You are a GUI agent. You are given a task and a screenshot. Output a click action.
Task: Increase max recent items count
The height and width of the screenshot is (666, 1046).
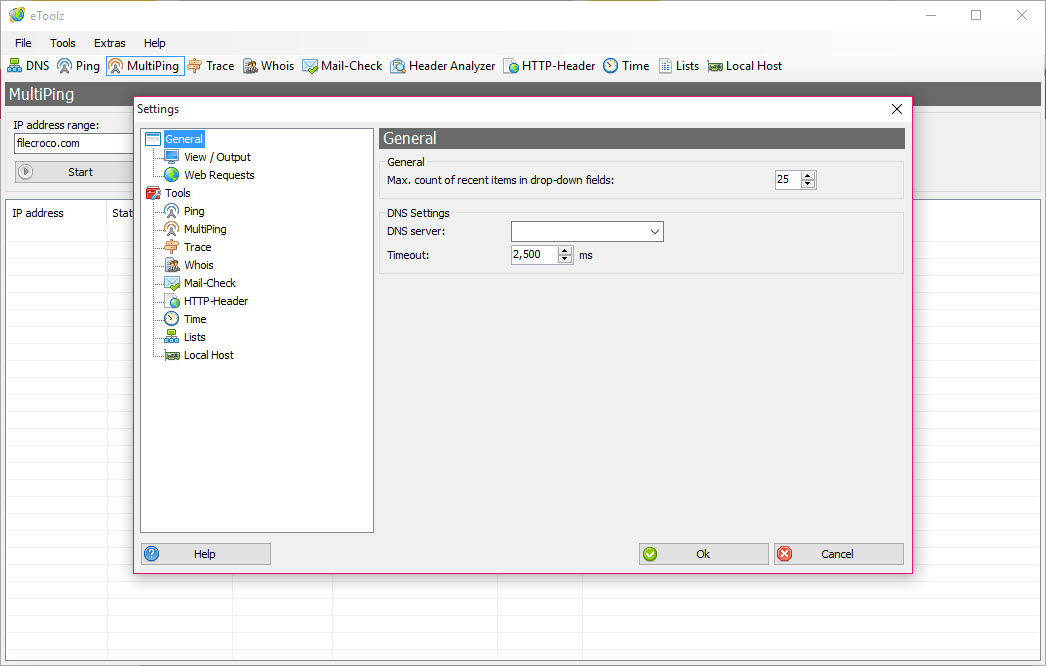coord(809,175)
